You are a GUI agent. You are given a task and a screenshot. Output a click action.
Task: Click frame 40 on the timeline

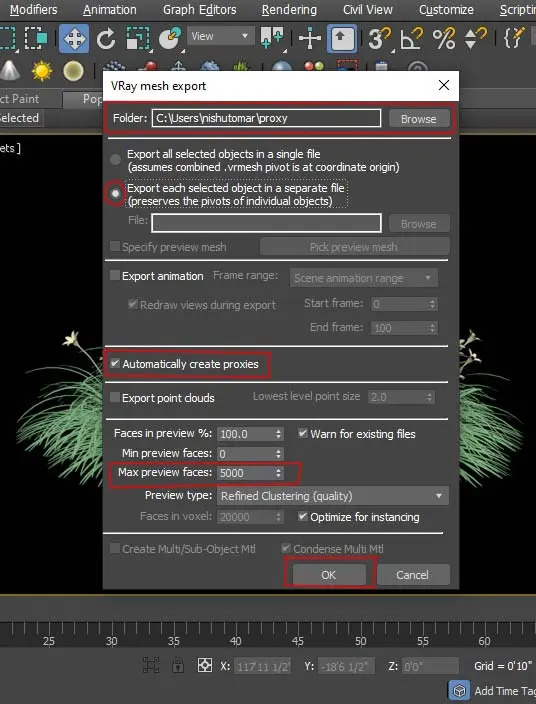click(236, 641)
